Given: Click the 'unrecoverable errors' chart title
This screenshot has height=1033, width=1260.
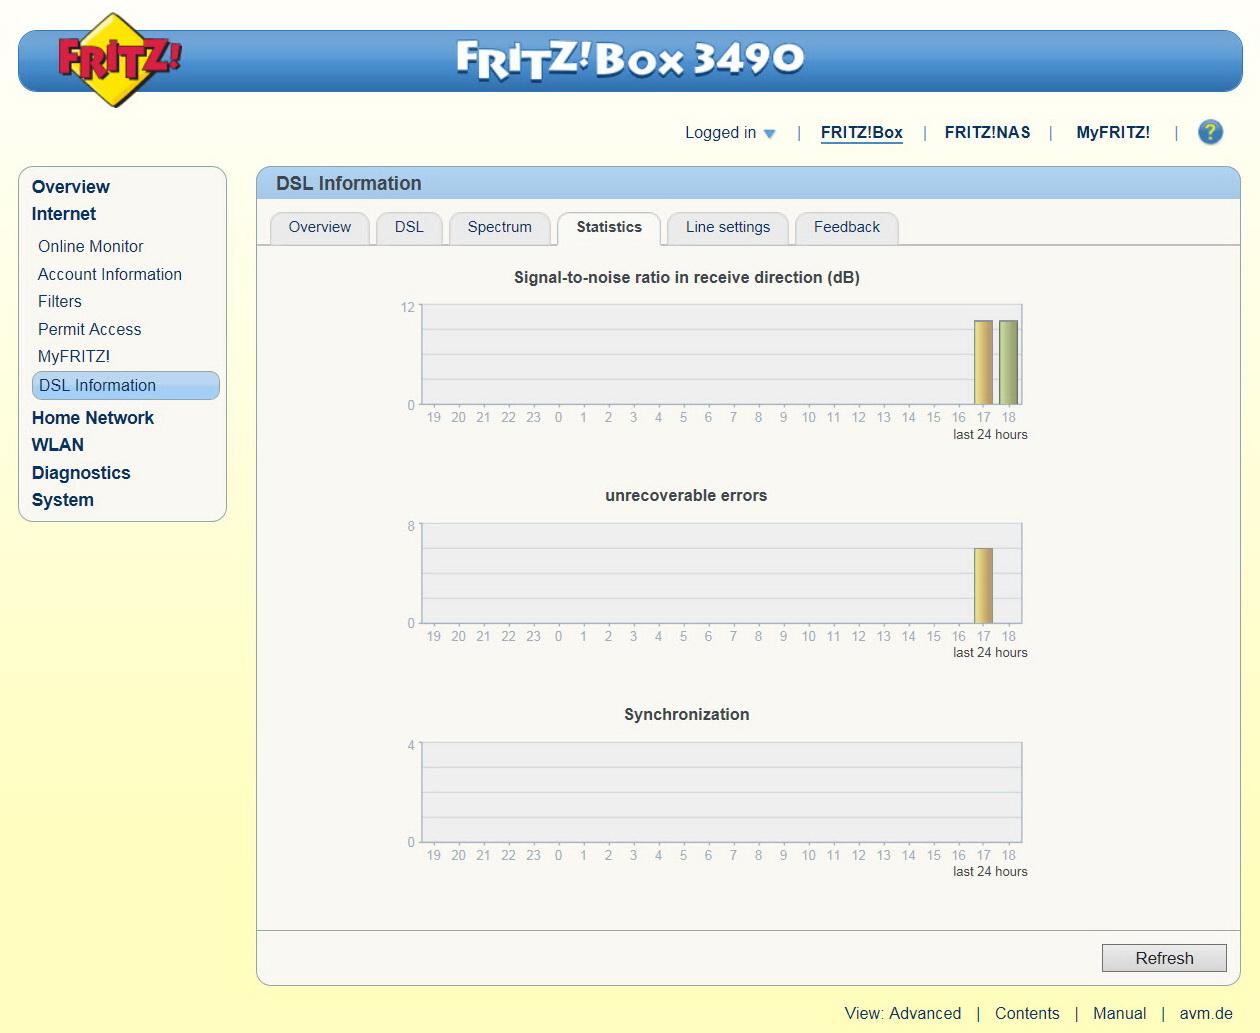Looking at the screenshot, I should pyautogui.click(x=686, y=495).
